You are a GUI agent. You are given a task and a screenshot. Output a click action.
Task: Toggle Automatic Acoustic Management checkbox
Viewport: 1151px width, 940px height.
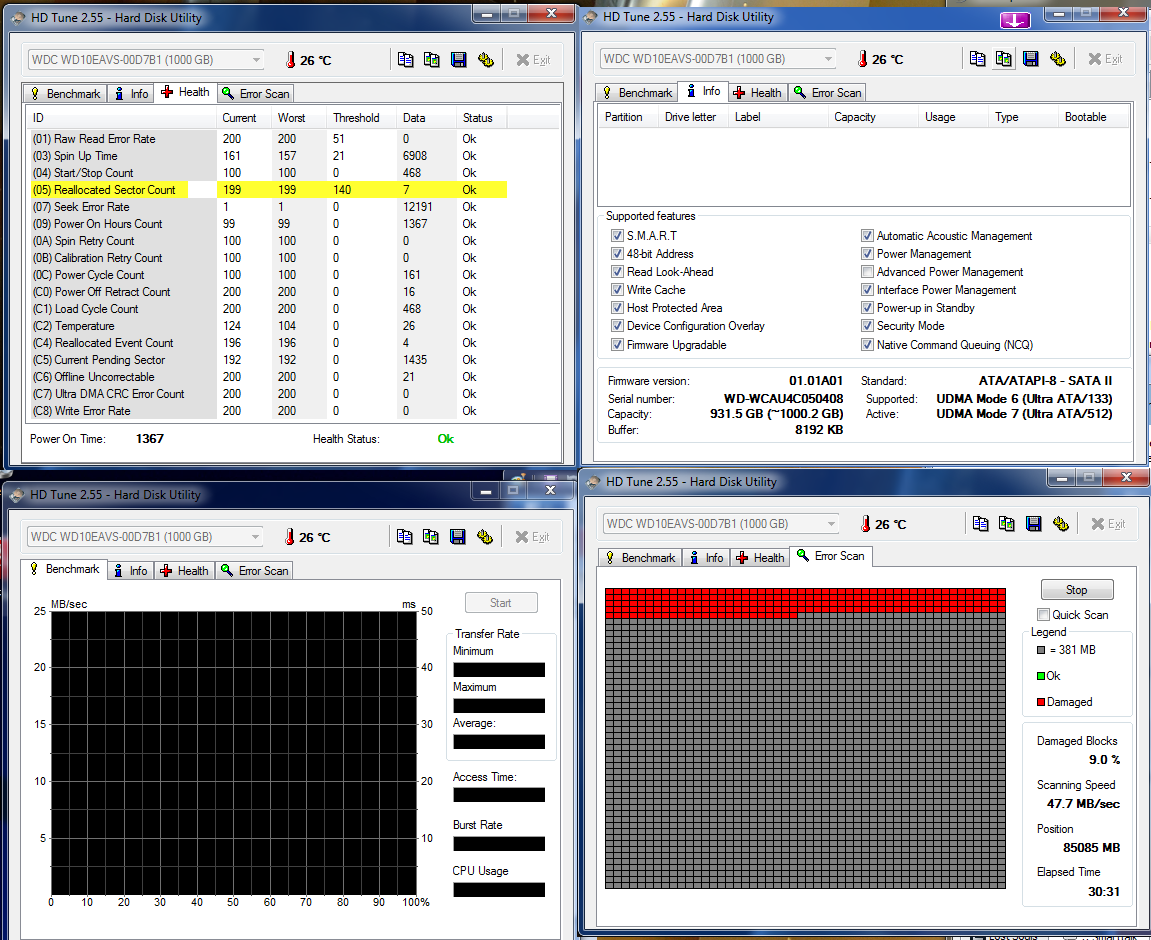click(x=867, y=236)
